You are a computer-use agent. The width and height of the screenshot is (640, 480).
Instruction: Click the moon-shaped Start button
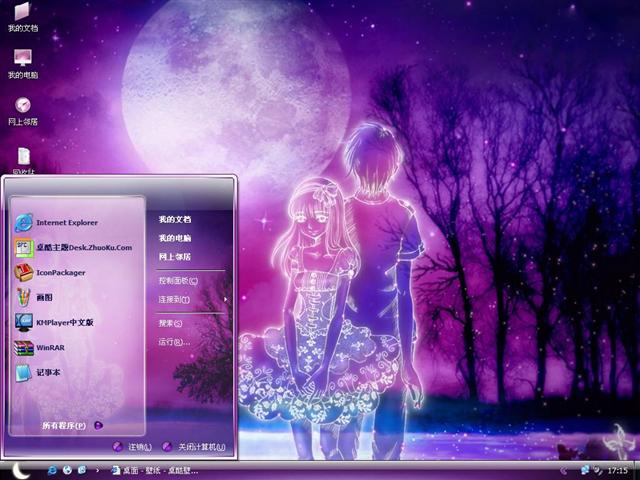pyautogui.click(x=20, y=469)
